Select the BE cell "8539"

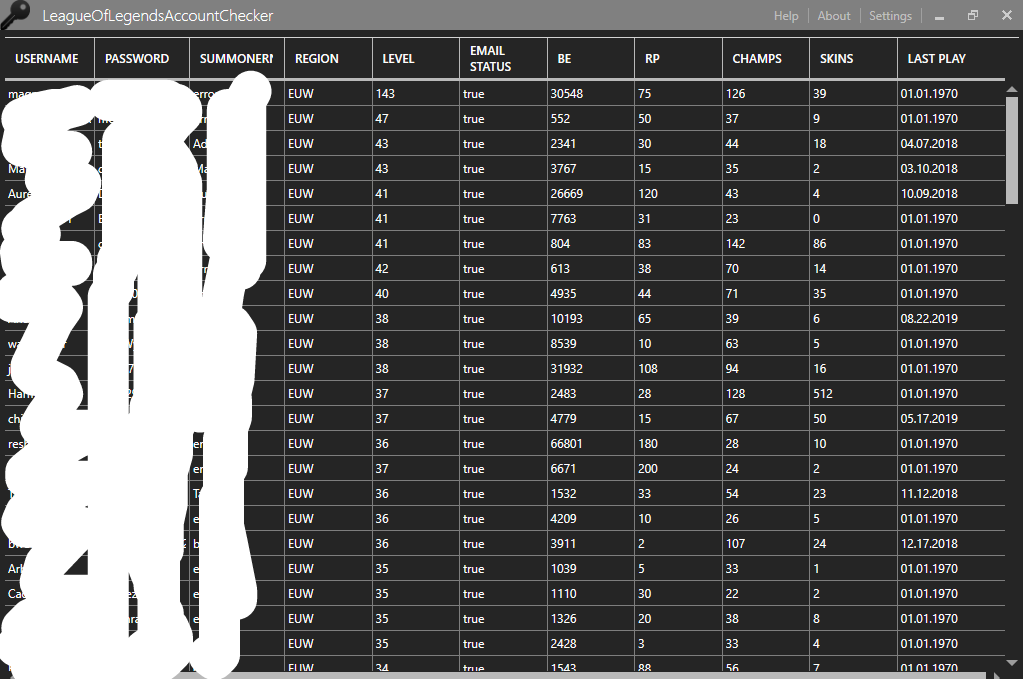(591, 344)
